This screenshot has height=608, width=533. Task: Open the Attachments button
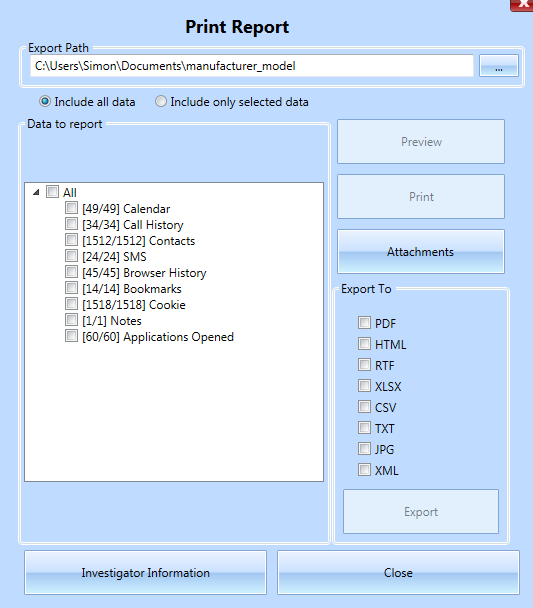421,252
